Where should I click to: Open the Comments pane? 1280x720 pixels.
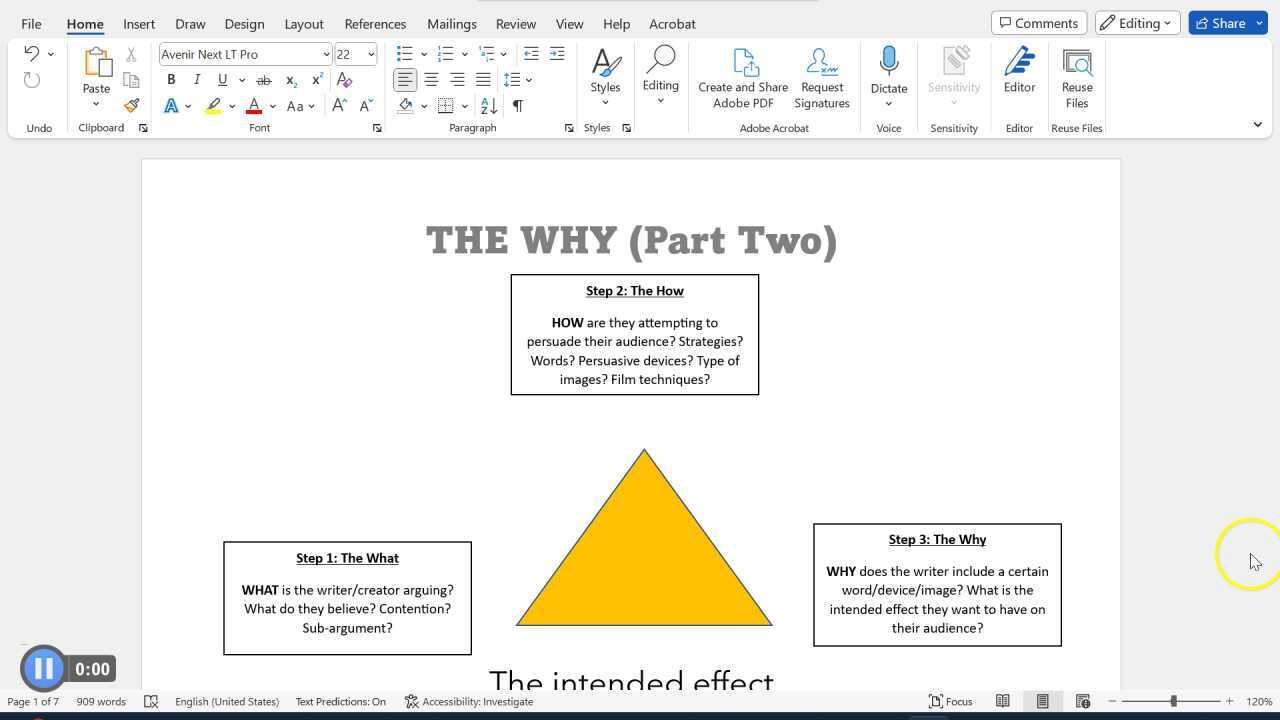[x=1038, y=22]
